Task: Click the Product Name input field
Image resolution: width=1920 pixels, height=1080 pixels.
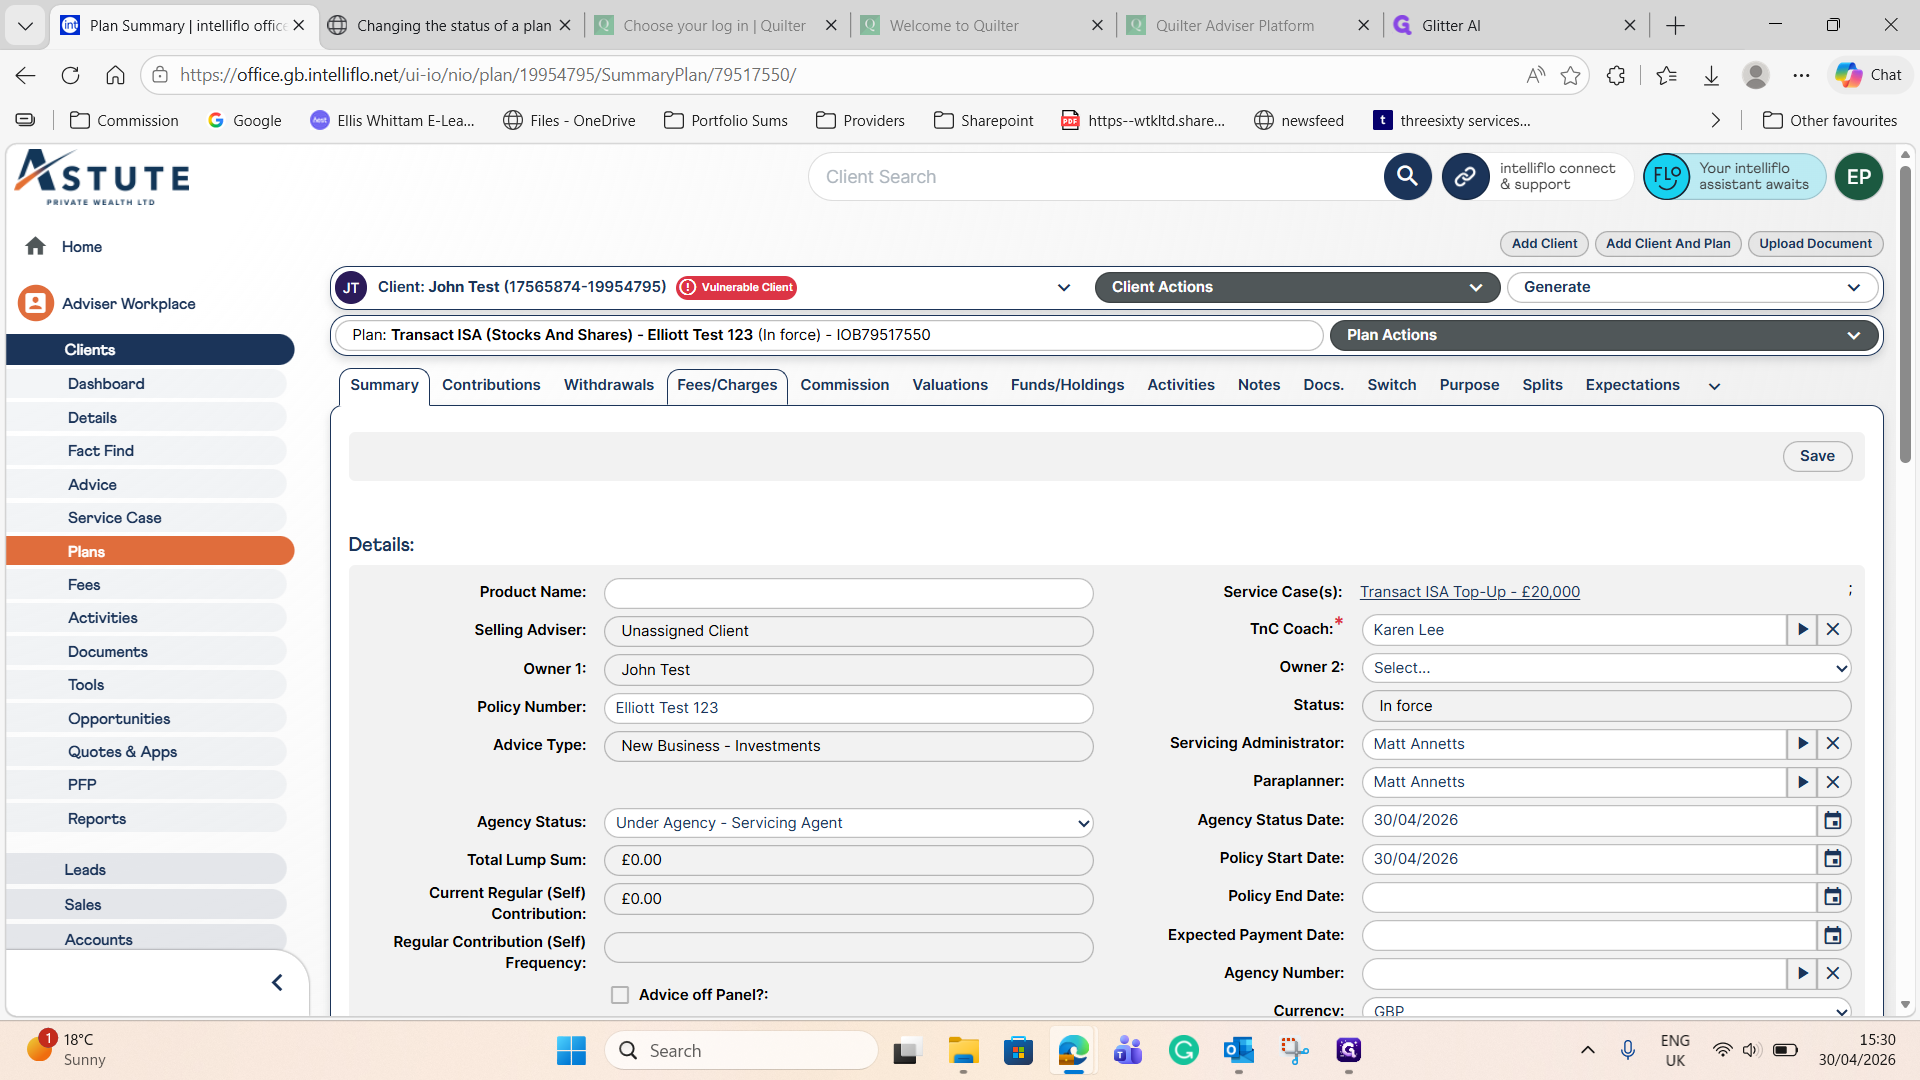Action: coord(848,593)
